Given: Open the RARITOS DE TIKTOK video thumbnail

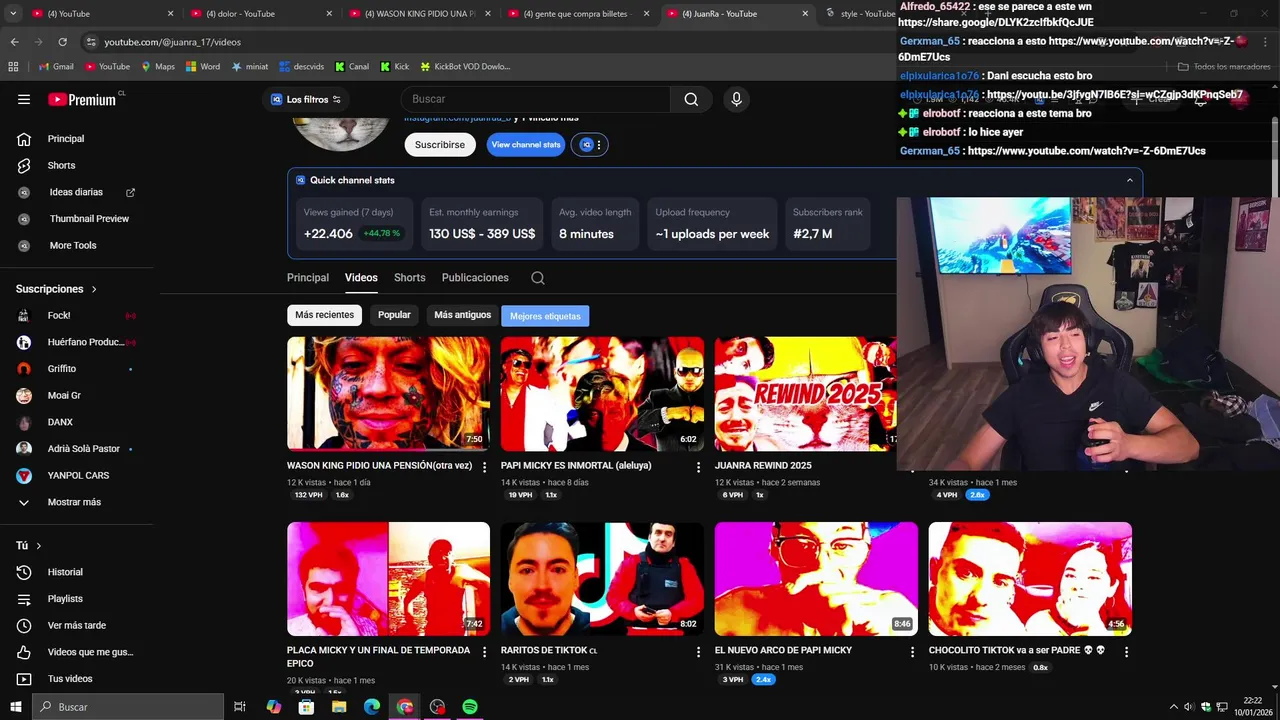Looking at the screenshot, I should pyautogui.click(x=602, y=579).
